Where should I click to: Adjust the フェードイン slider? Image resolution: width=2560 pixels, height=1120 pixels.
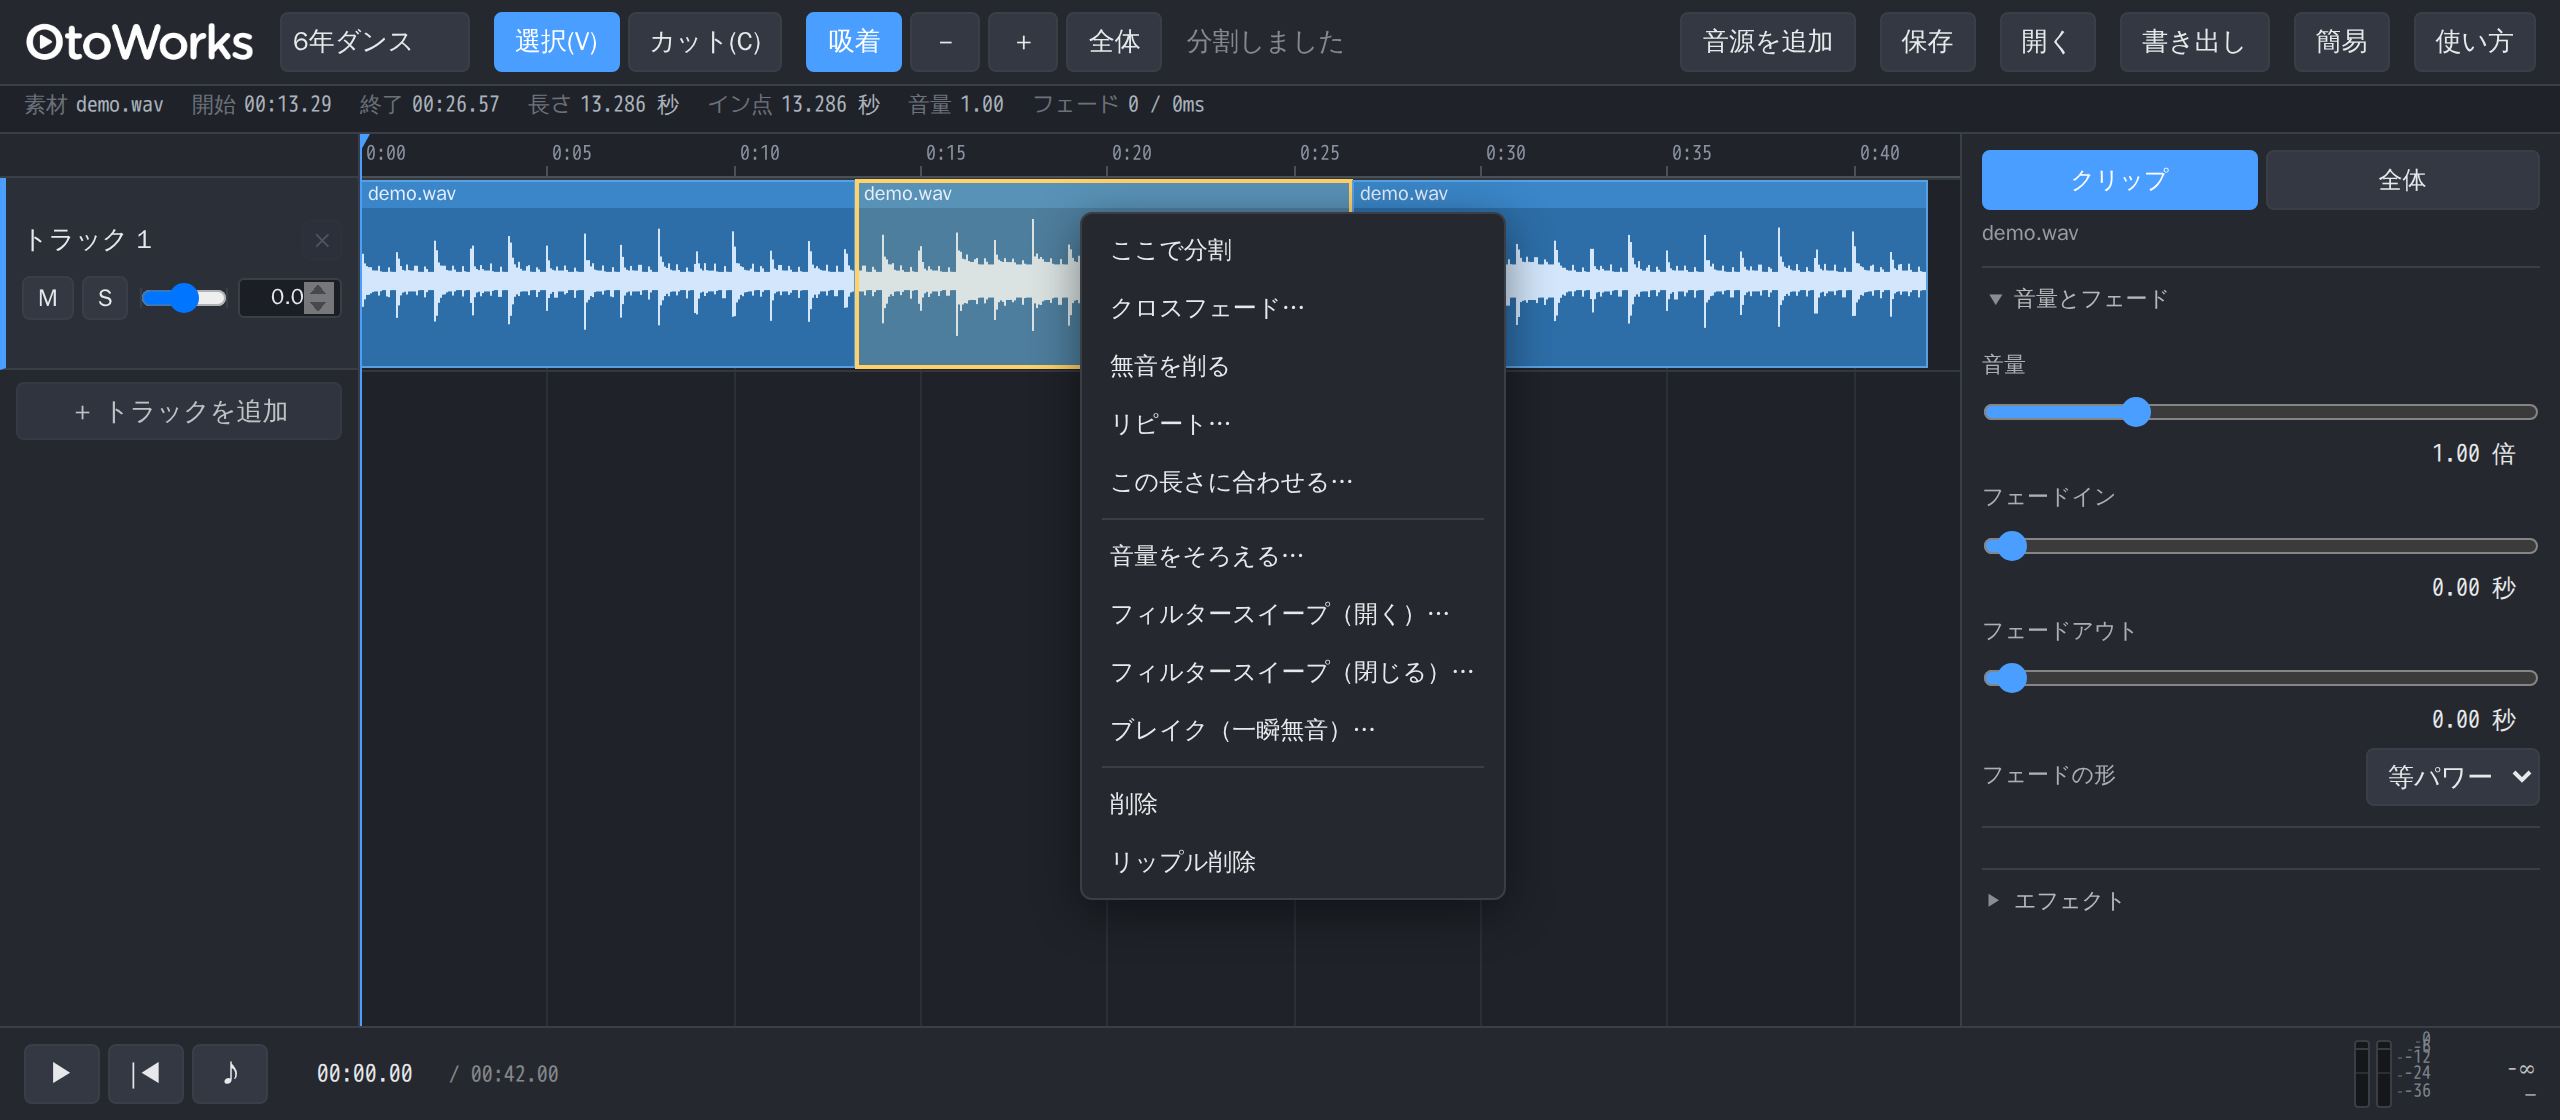(x=2260, y=546)
